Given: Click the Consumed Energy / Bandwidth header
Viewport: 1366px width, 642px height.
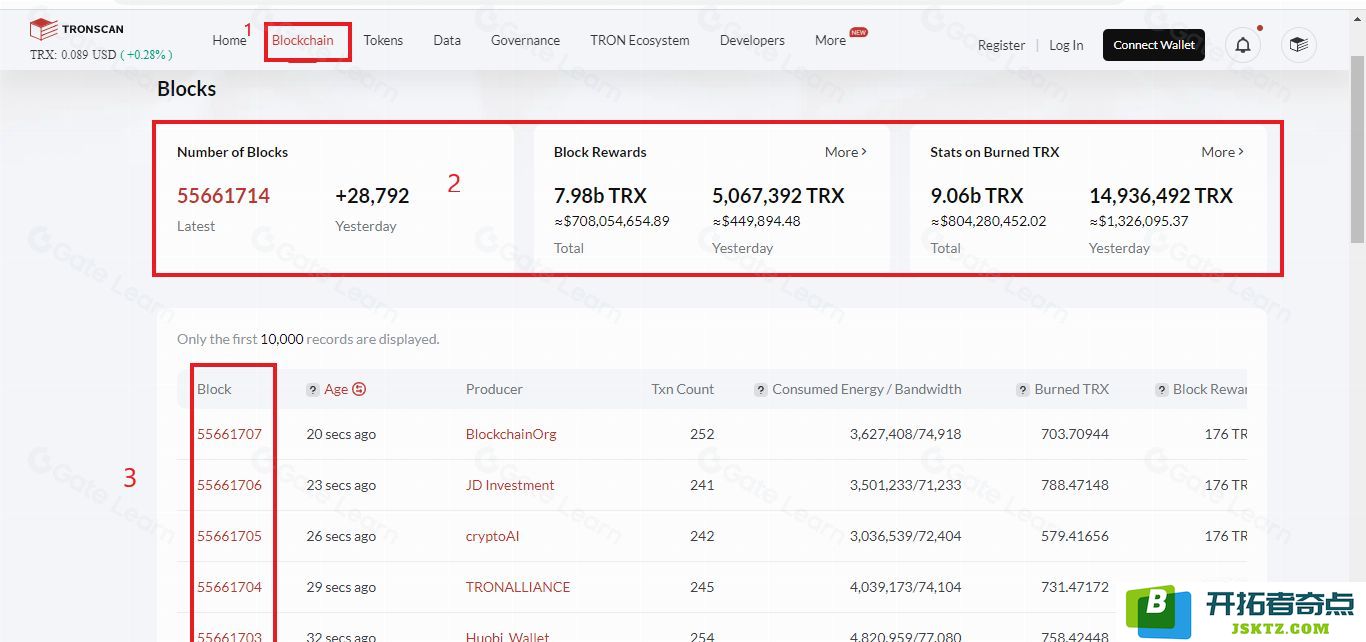Looking at the screenshot, I should point(867,389).
